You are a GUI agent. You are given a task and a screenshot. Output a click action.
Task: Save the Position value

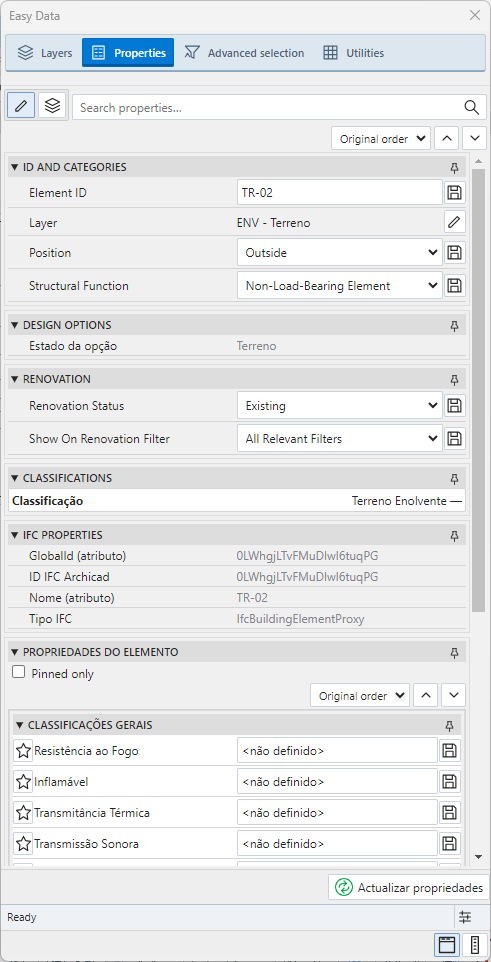click(x=455, y=253)
